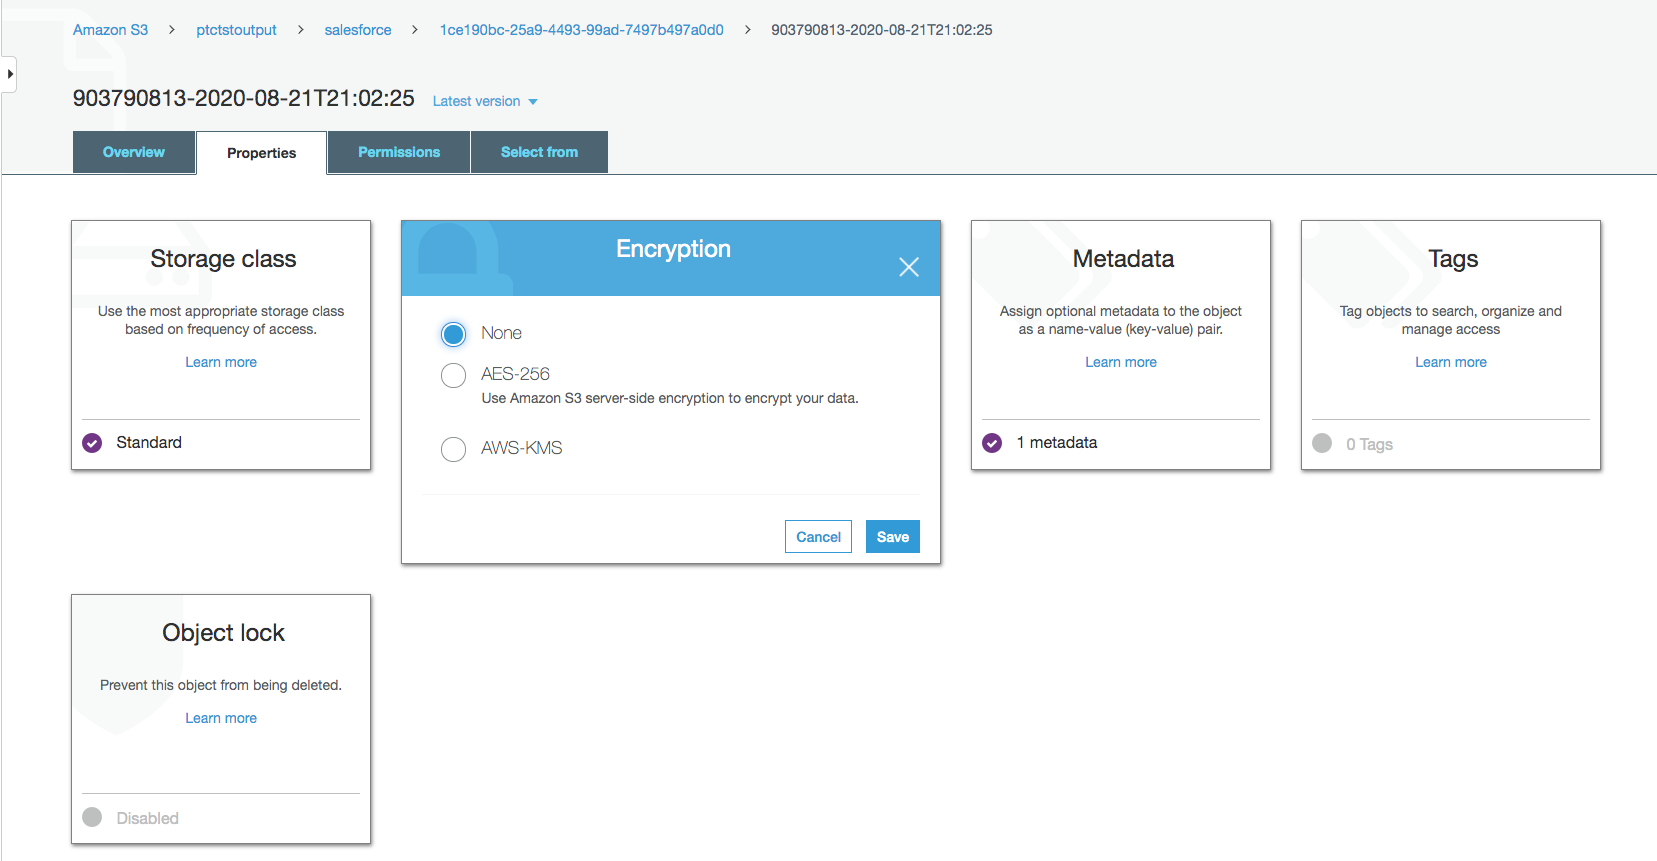The height and width of the screenshot is (861, 1657).
Task: Open the Tags card title
Action: tap(1453, 259)
